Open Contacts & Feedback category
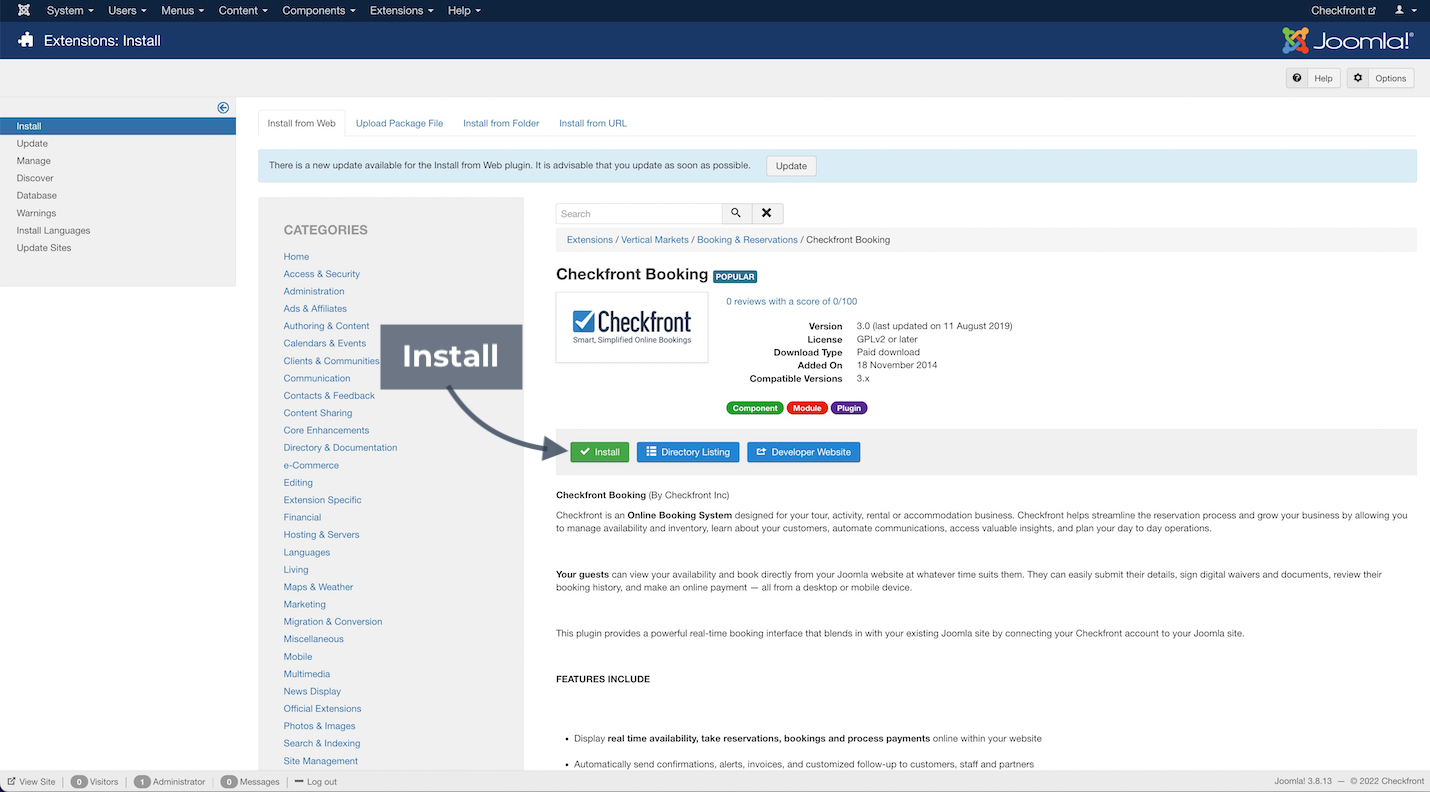Viewport: 1430px width, 792px height. point(329,395)
